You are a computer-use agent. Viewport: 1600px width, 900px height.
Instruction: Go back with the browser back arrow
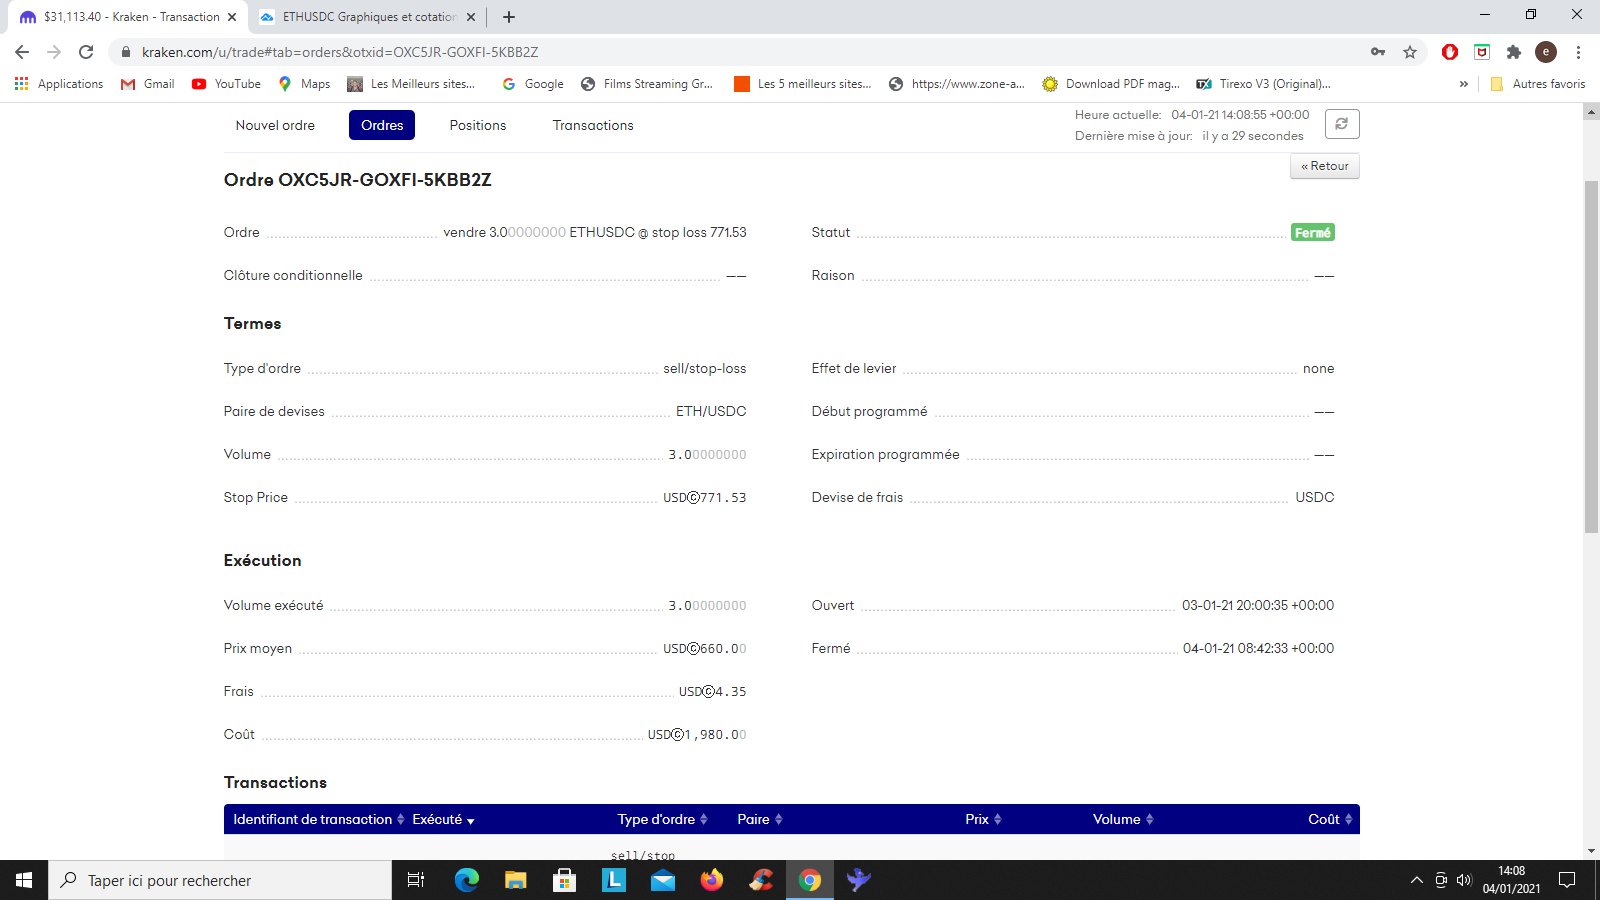tap(22, 52)
